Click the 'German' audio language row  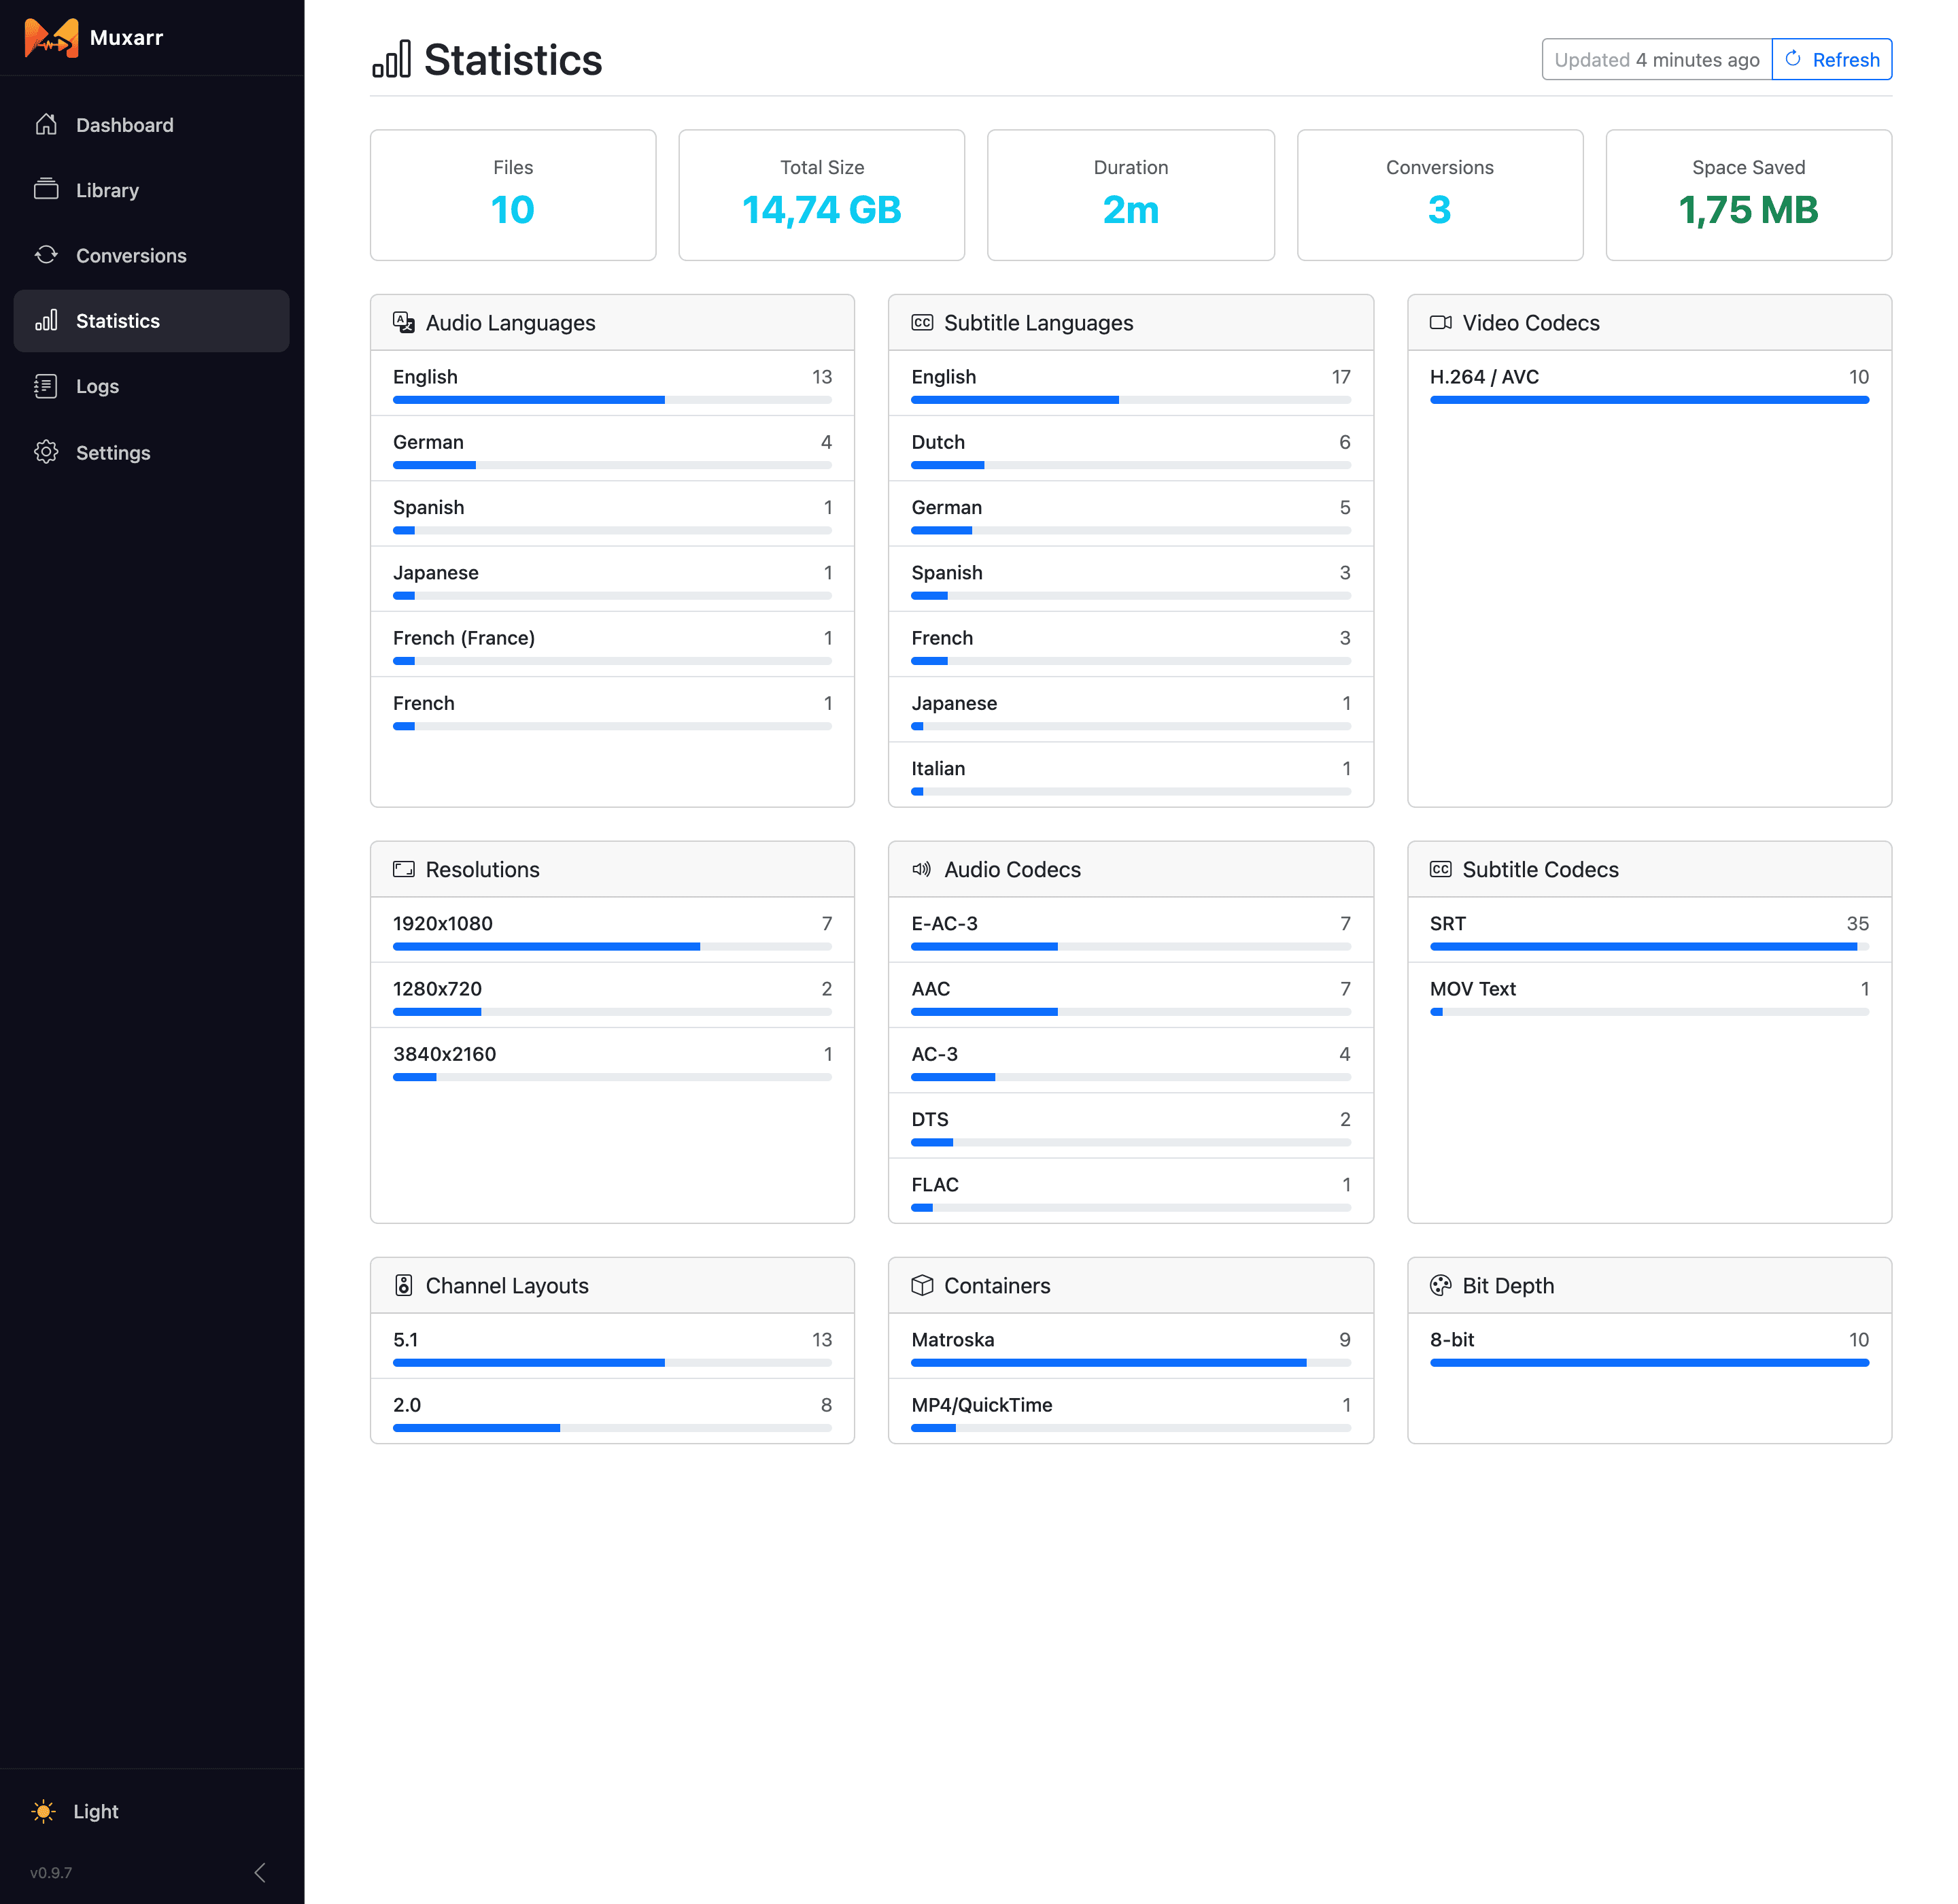[x=612, y=448]
